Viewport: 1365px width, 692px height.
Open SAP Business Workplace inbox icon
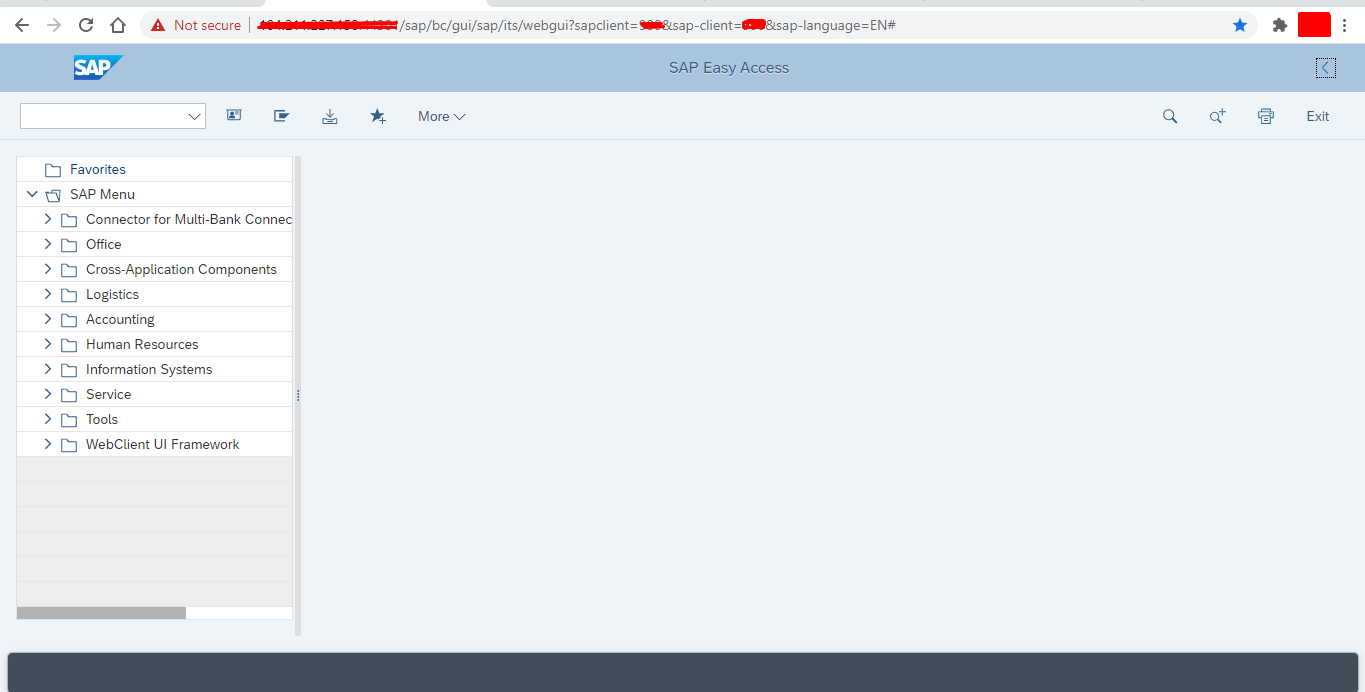point(330,116)
